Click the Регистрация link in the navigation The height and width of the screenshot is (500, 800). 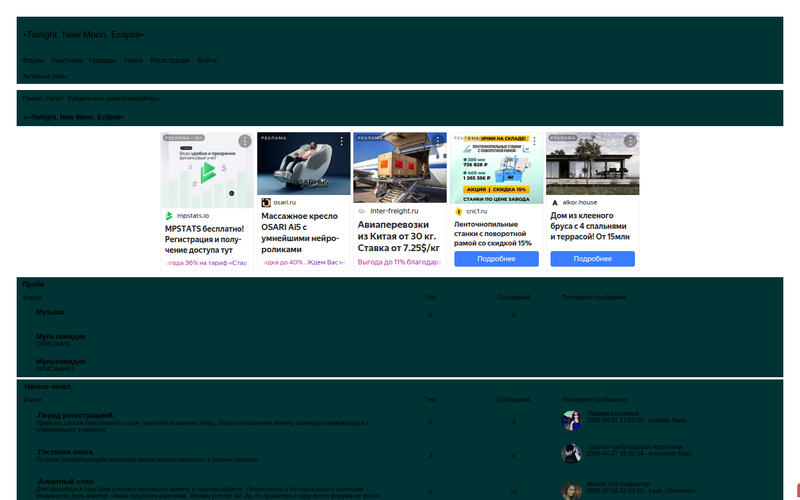170,61
